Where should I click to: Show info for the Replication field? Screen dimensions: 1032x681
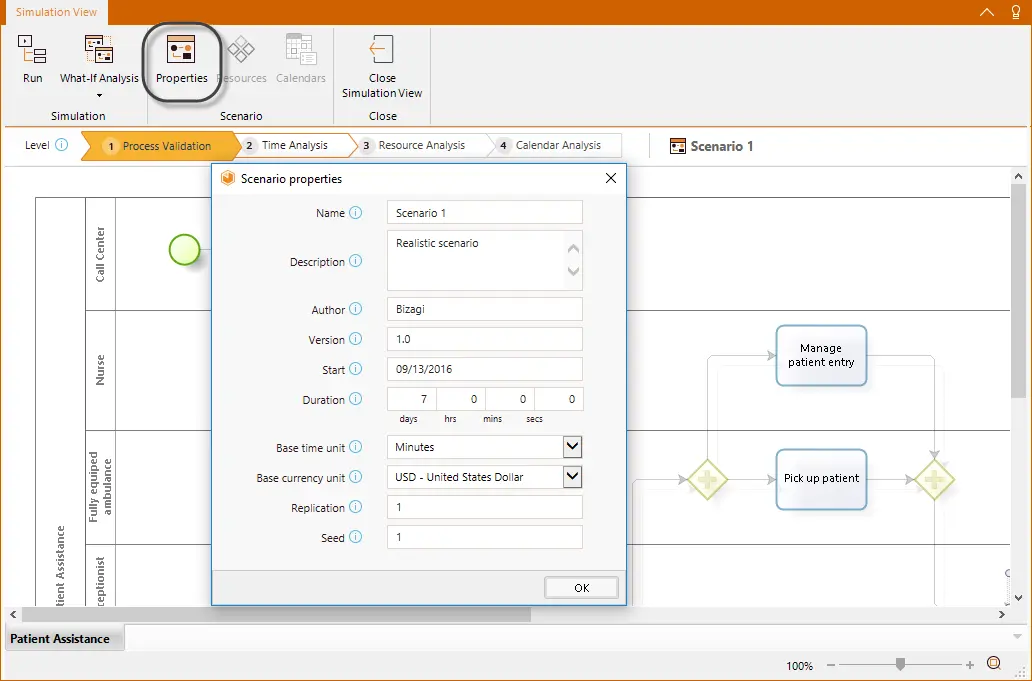355,507
